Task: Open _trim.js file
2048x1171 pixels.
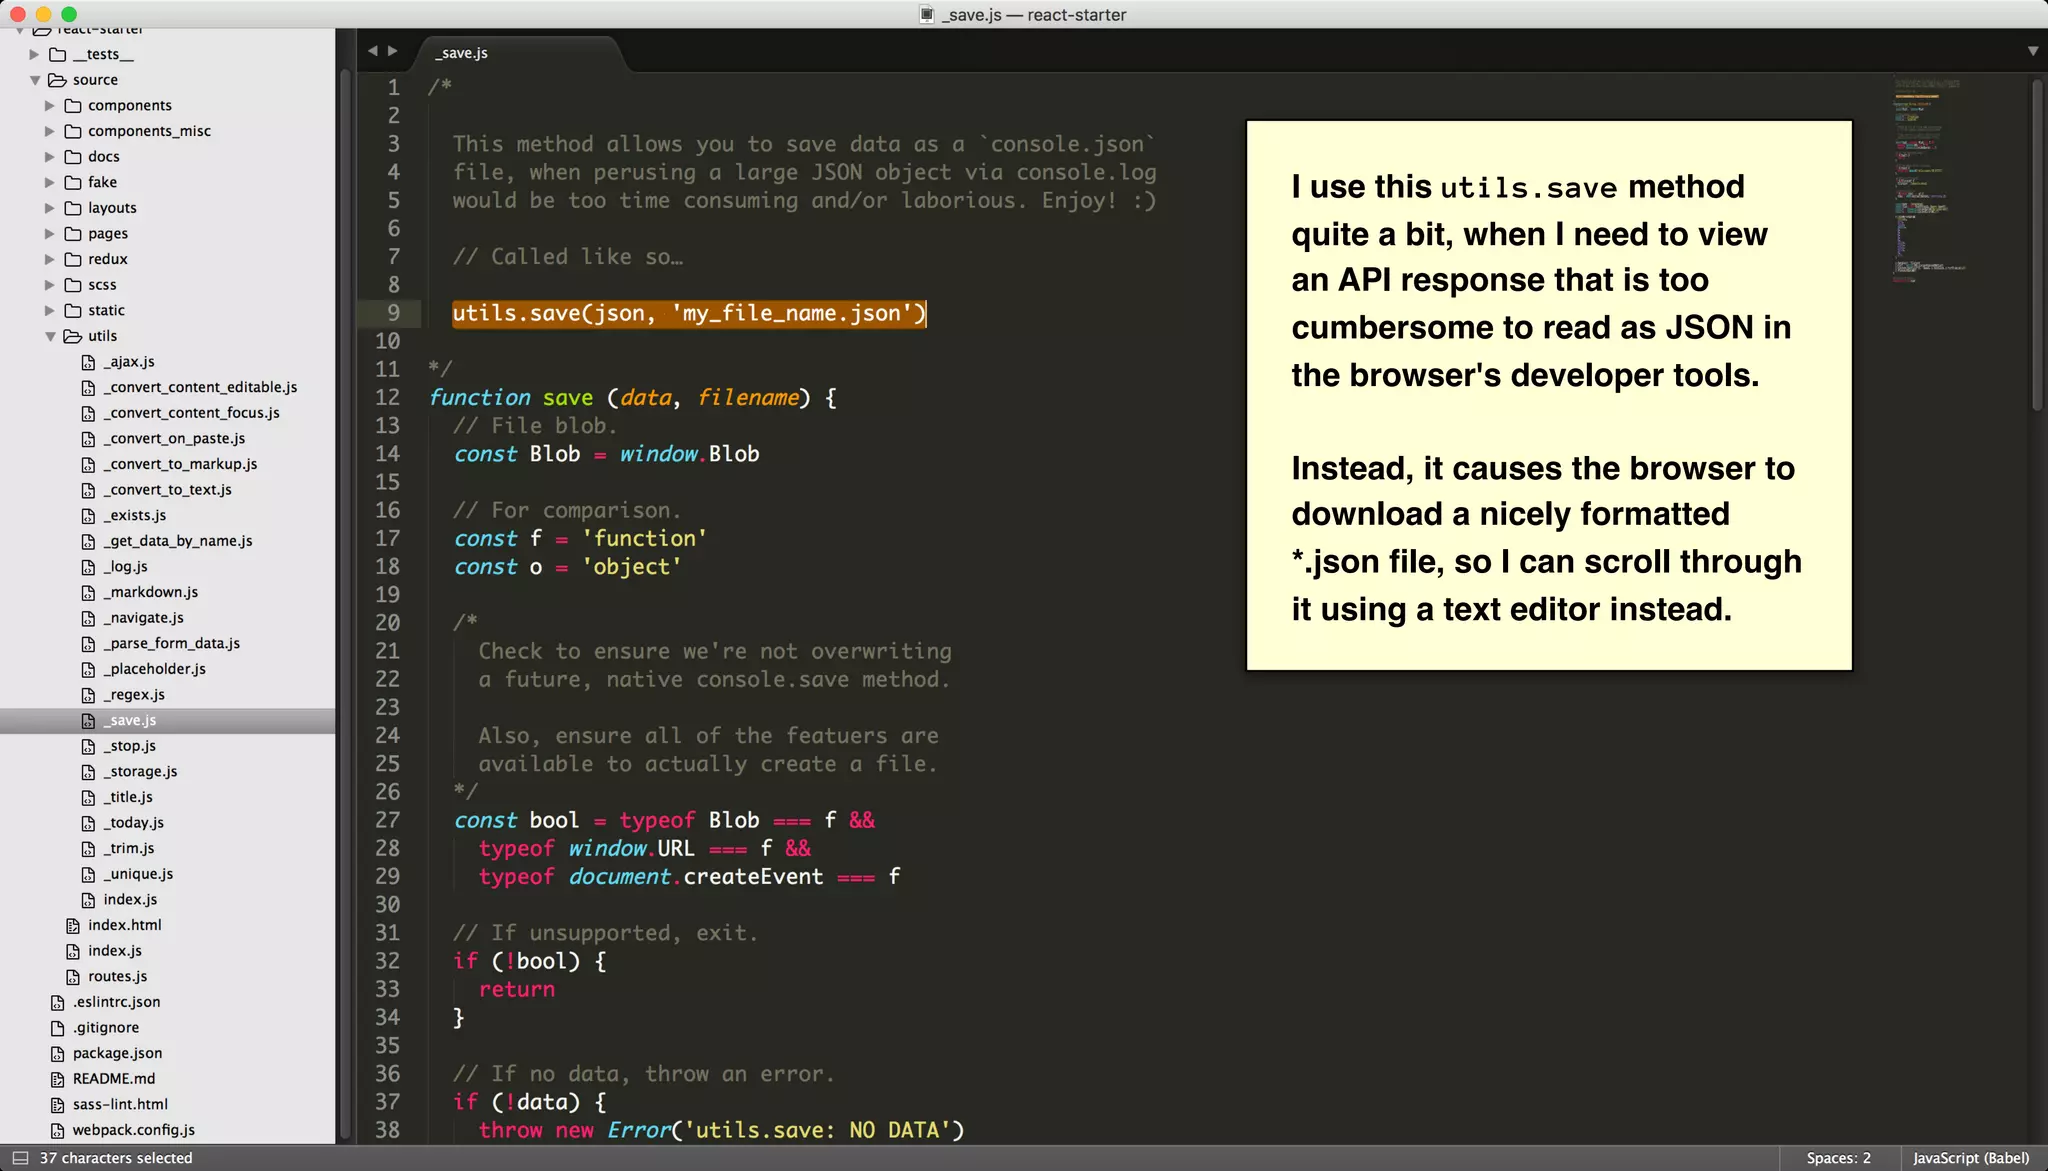Action: click(x=129, y=848)
